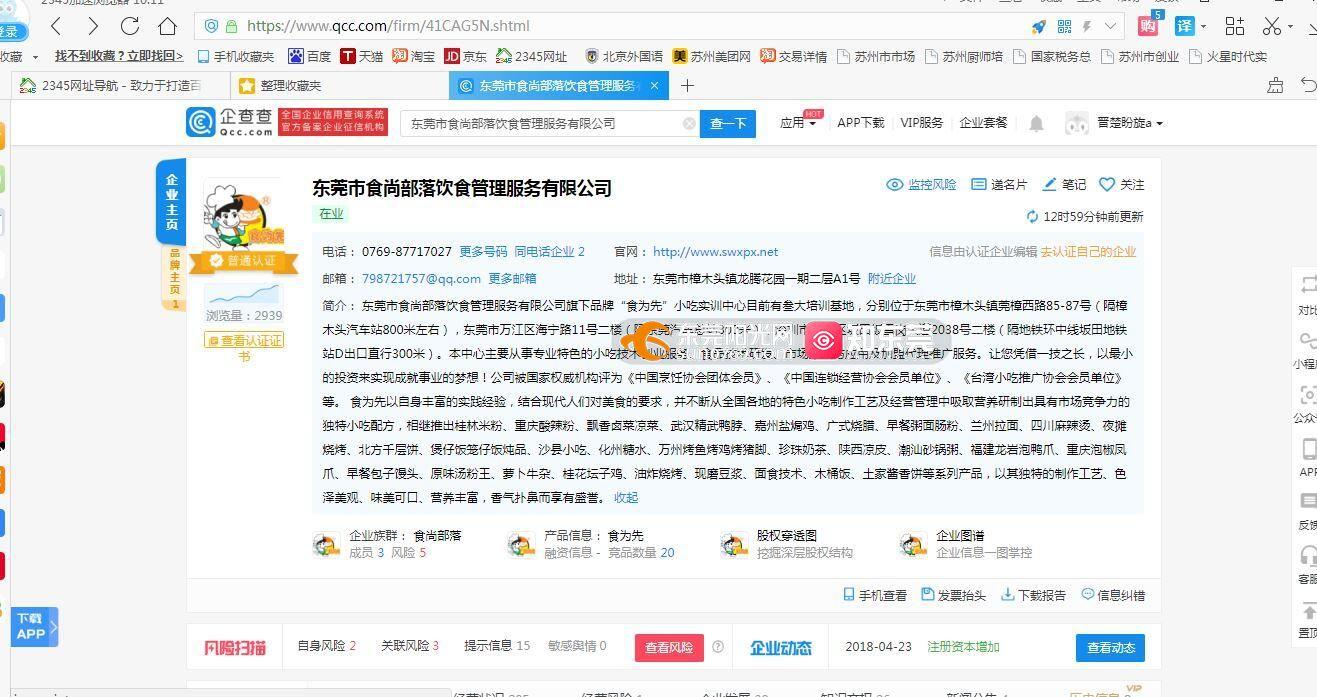Open 北京外国语 bookmark
This screenshot has height=697, width=1317.
(624, 56)
